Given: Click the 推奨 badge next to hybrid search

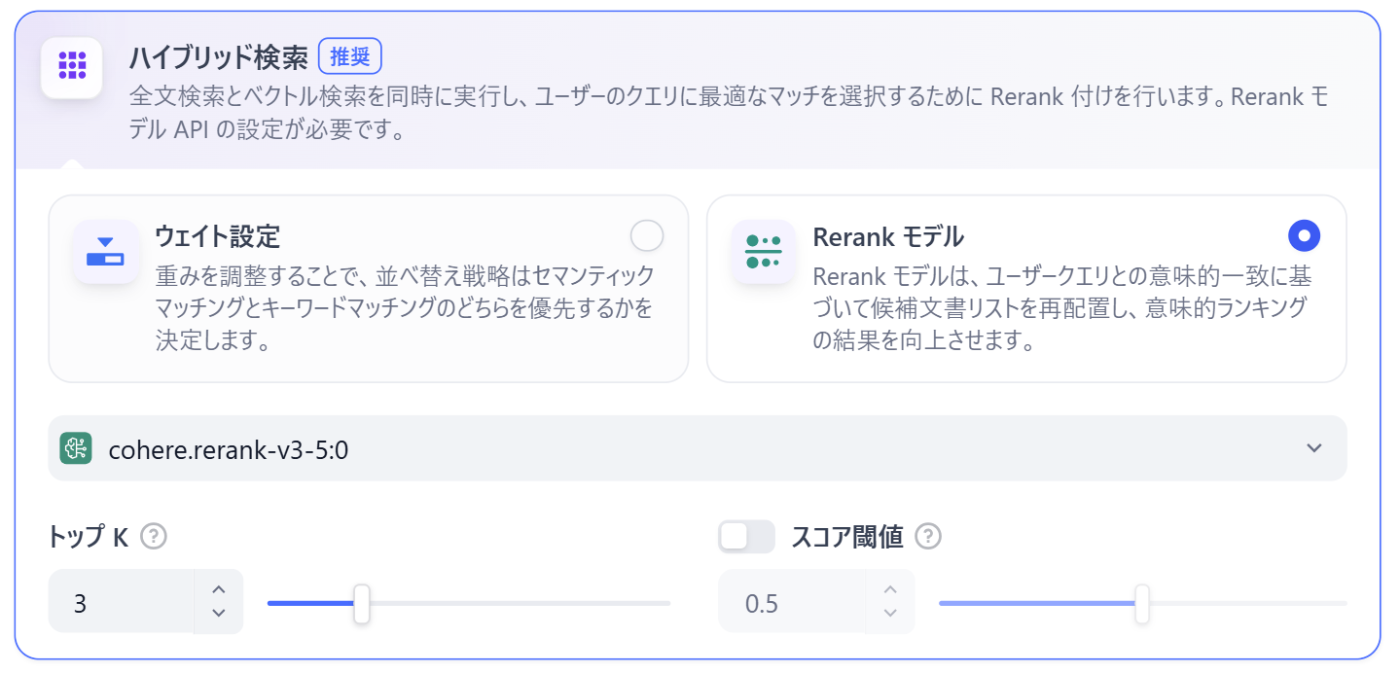Looking at the screenshot, I should point(350,57).
